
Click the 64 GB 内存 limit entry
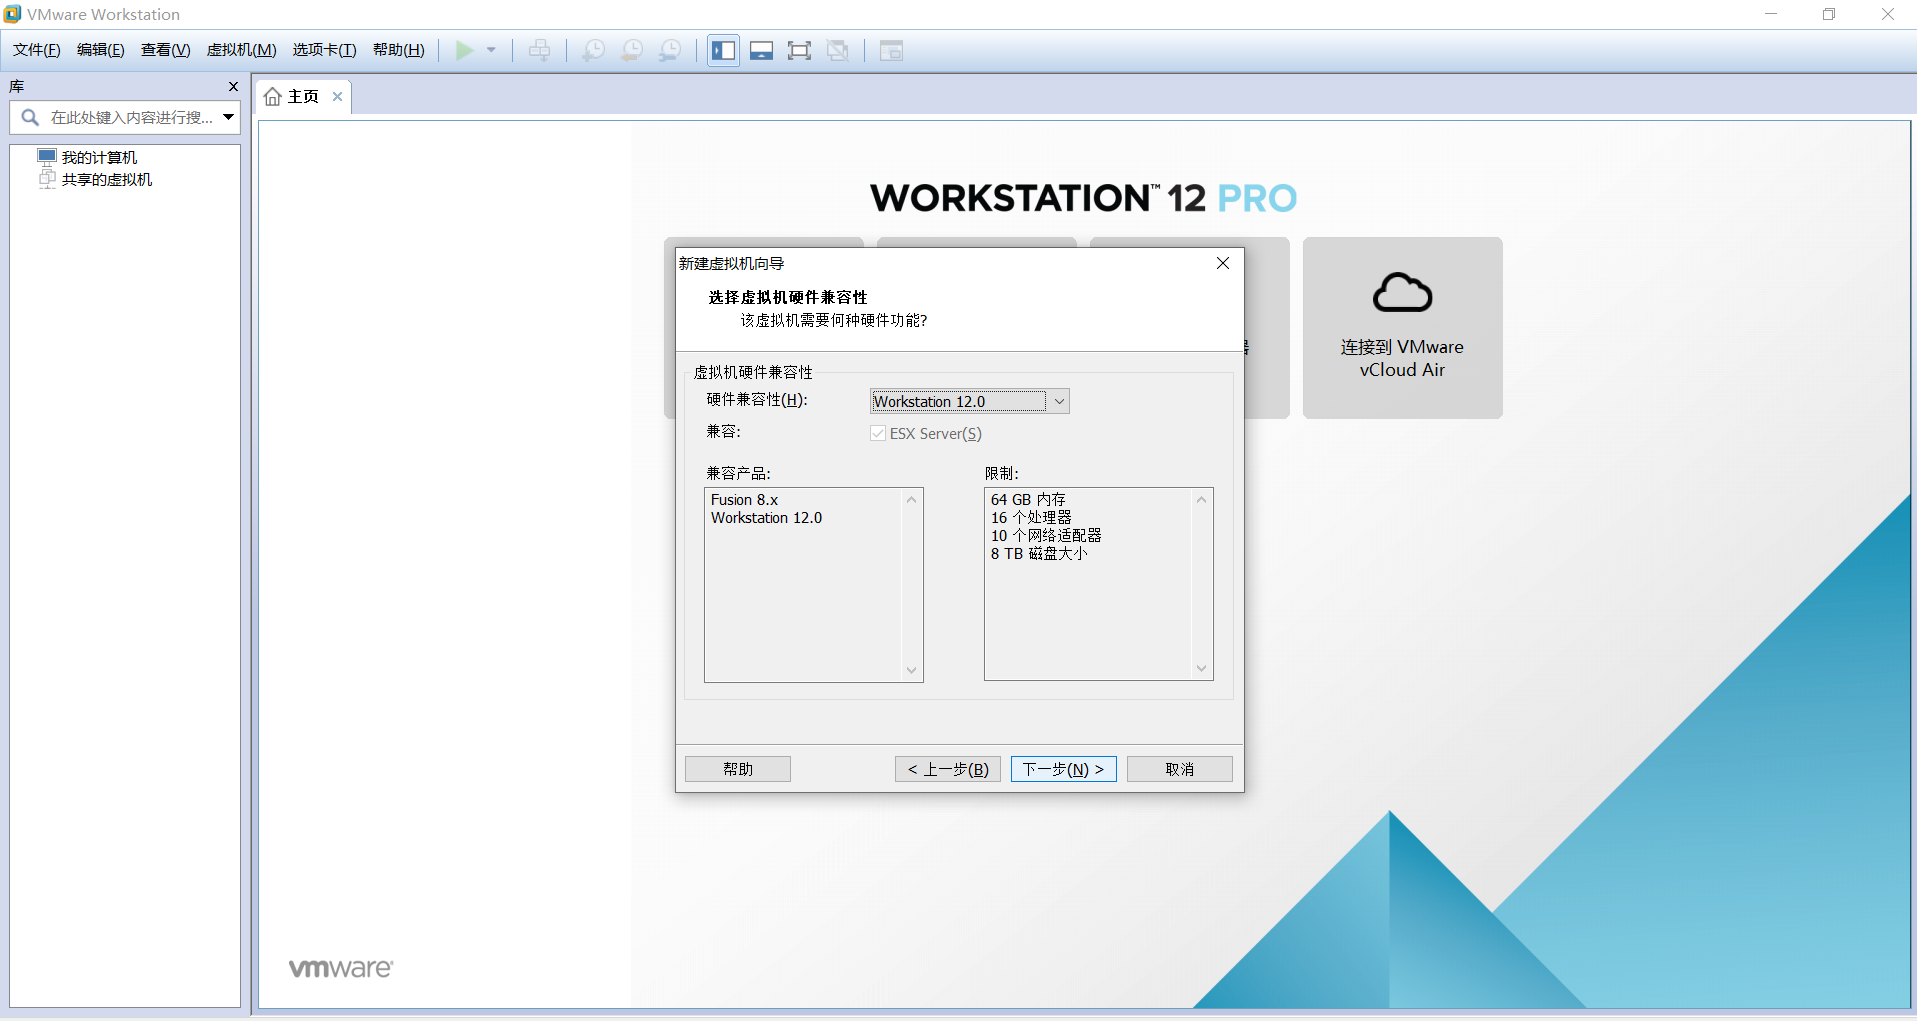[1028, 500]
